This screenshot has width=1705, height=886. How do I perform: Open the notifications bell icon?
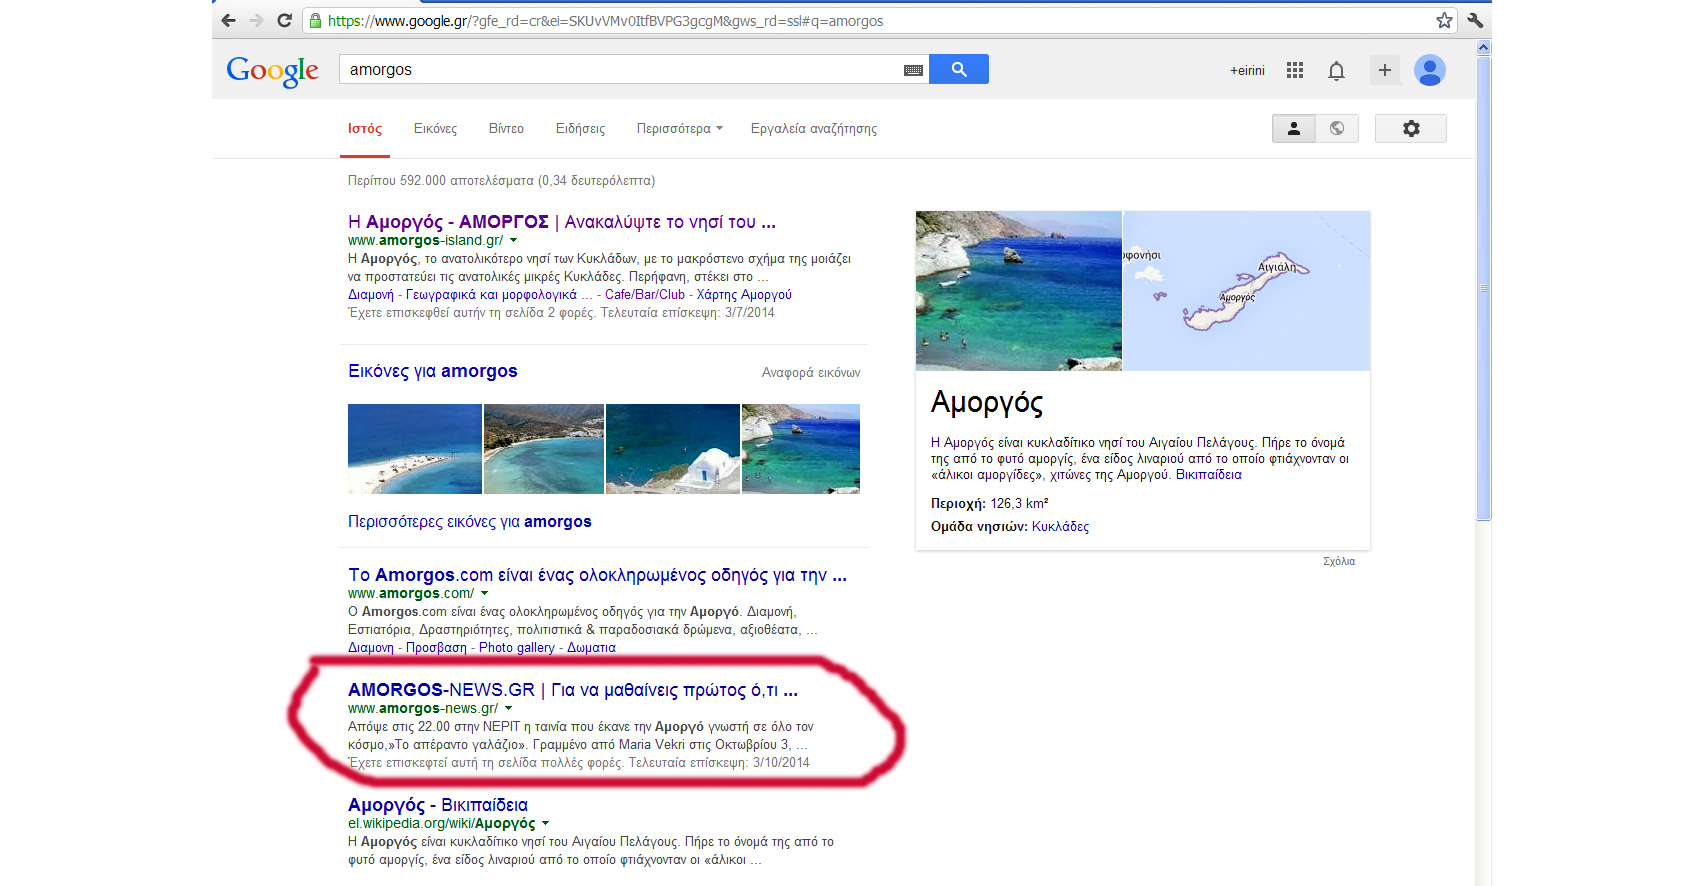(x=1336, y=70)
